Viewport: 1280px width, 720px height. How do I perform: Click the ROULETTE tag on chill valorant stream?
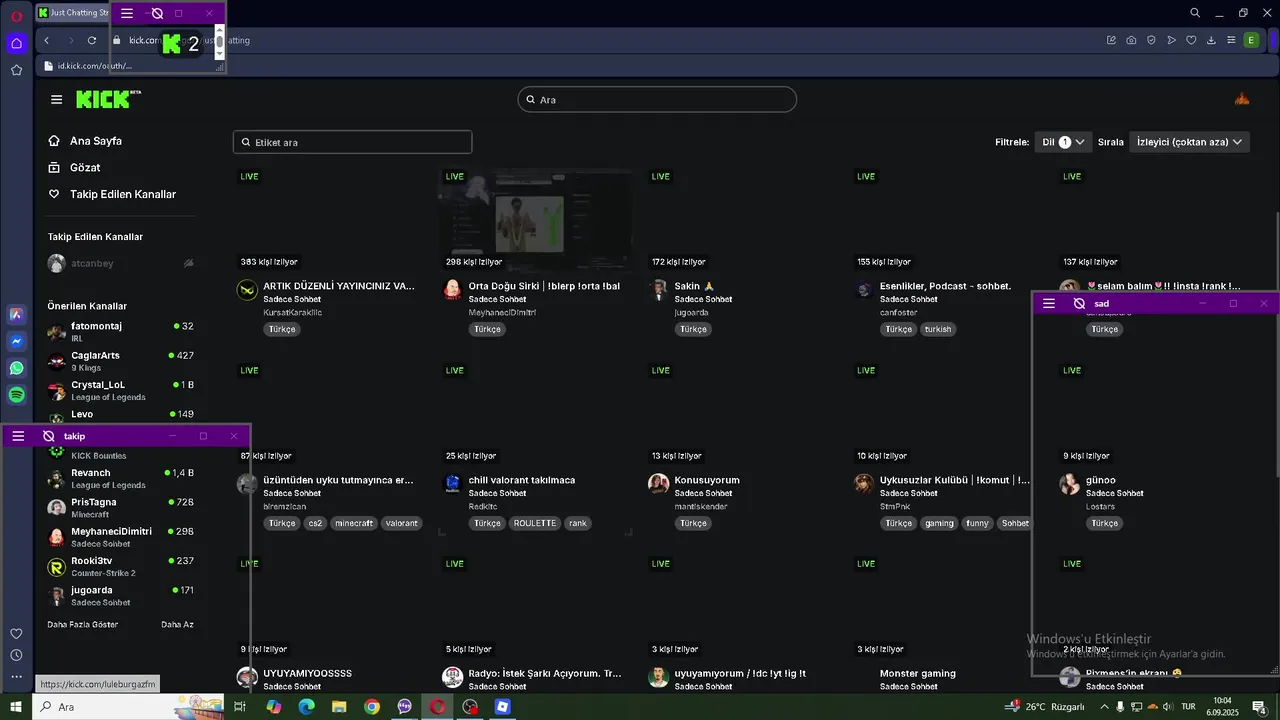[535, 523]
